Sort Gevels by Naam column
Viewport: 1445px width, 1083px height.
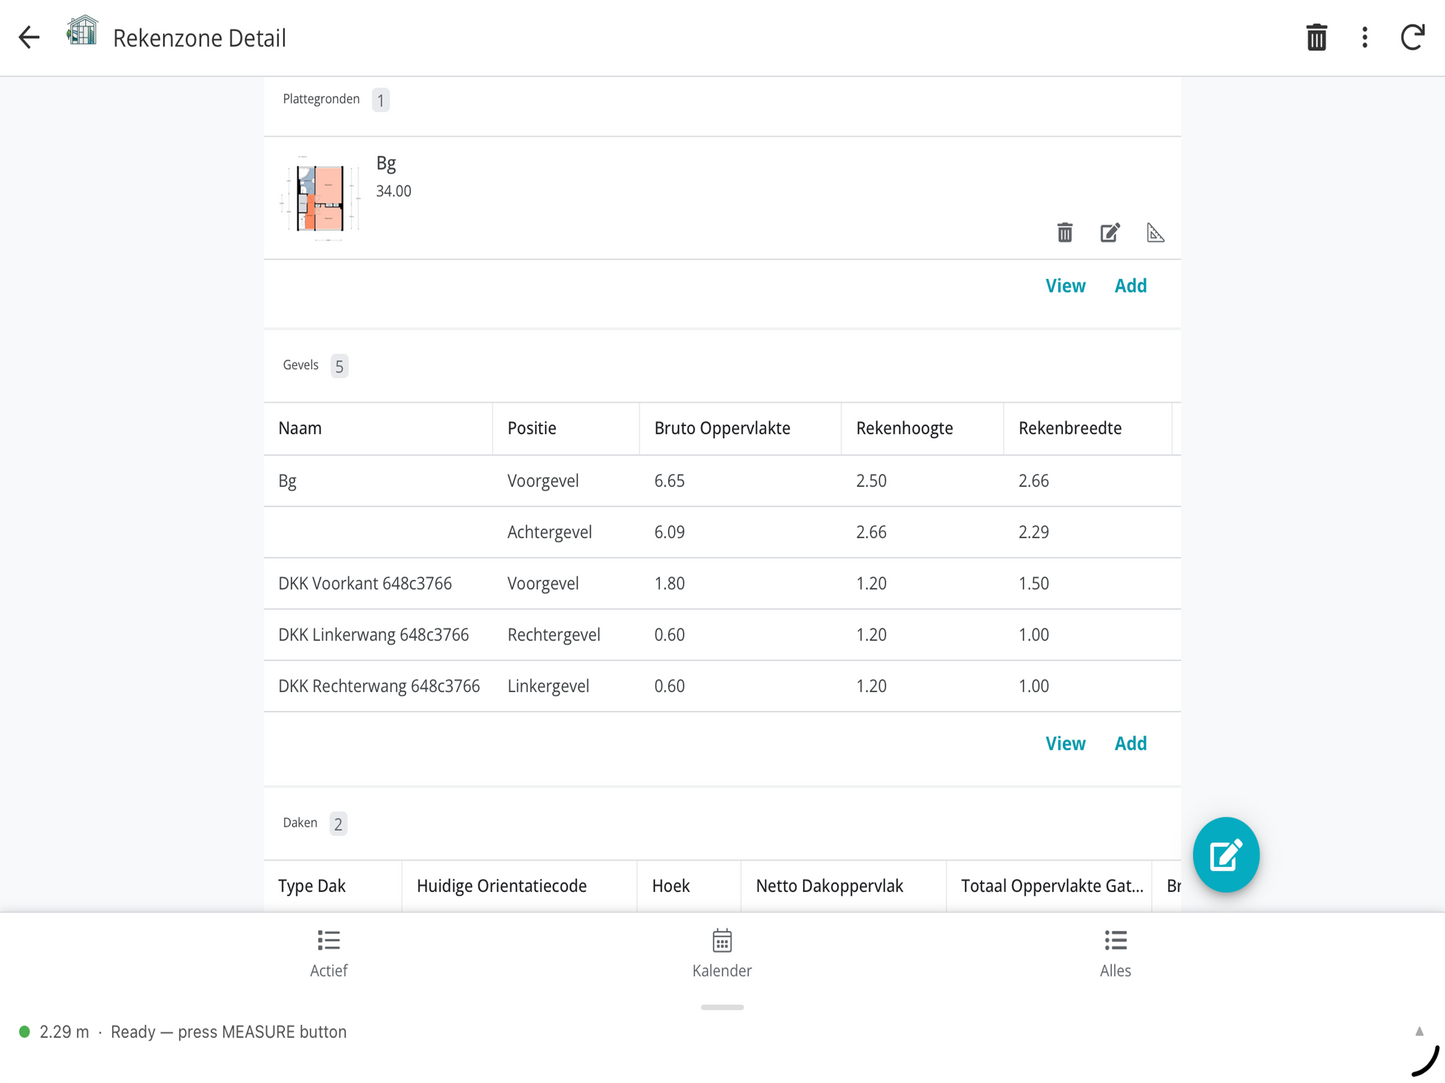[378, 429]
